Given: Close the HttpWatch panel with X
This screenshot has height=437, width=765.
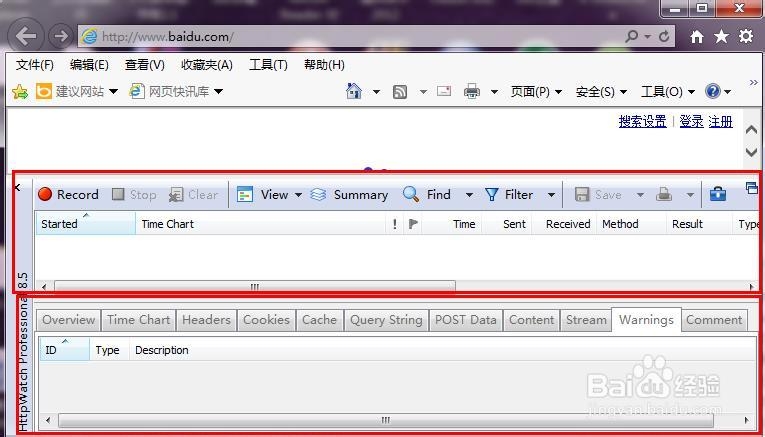Looking at the screenshot, I should tap(18, 187).
